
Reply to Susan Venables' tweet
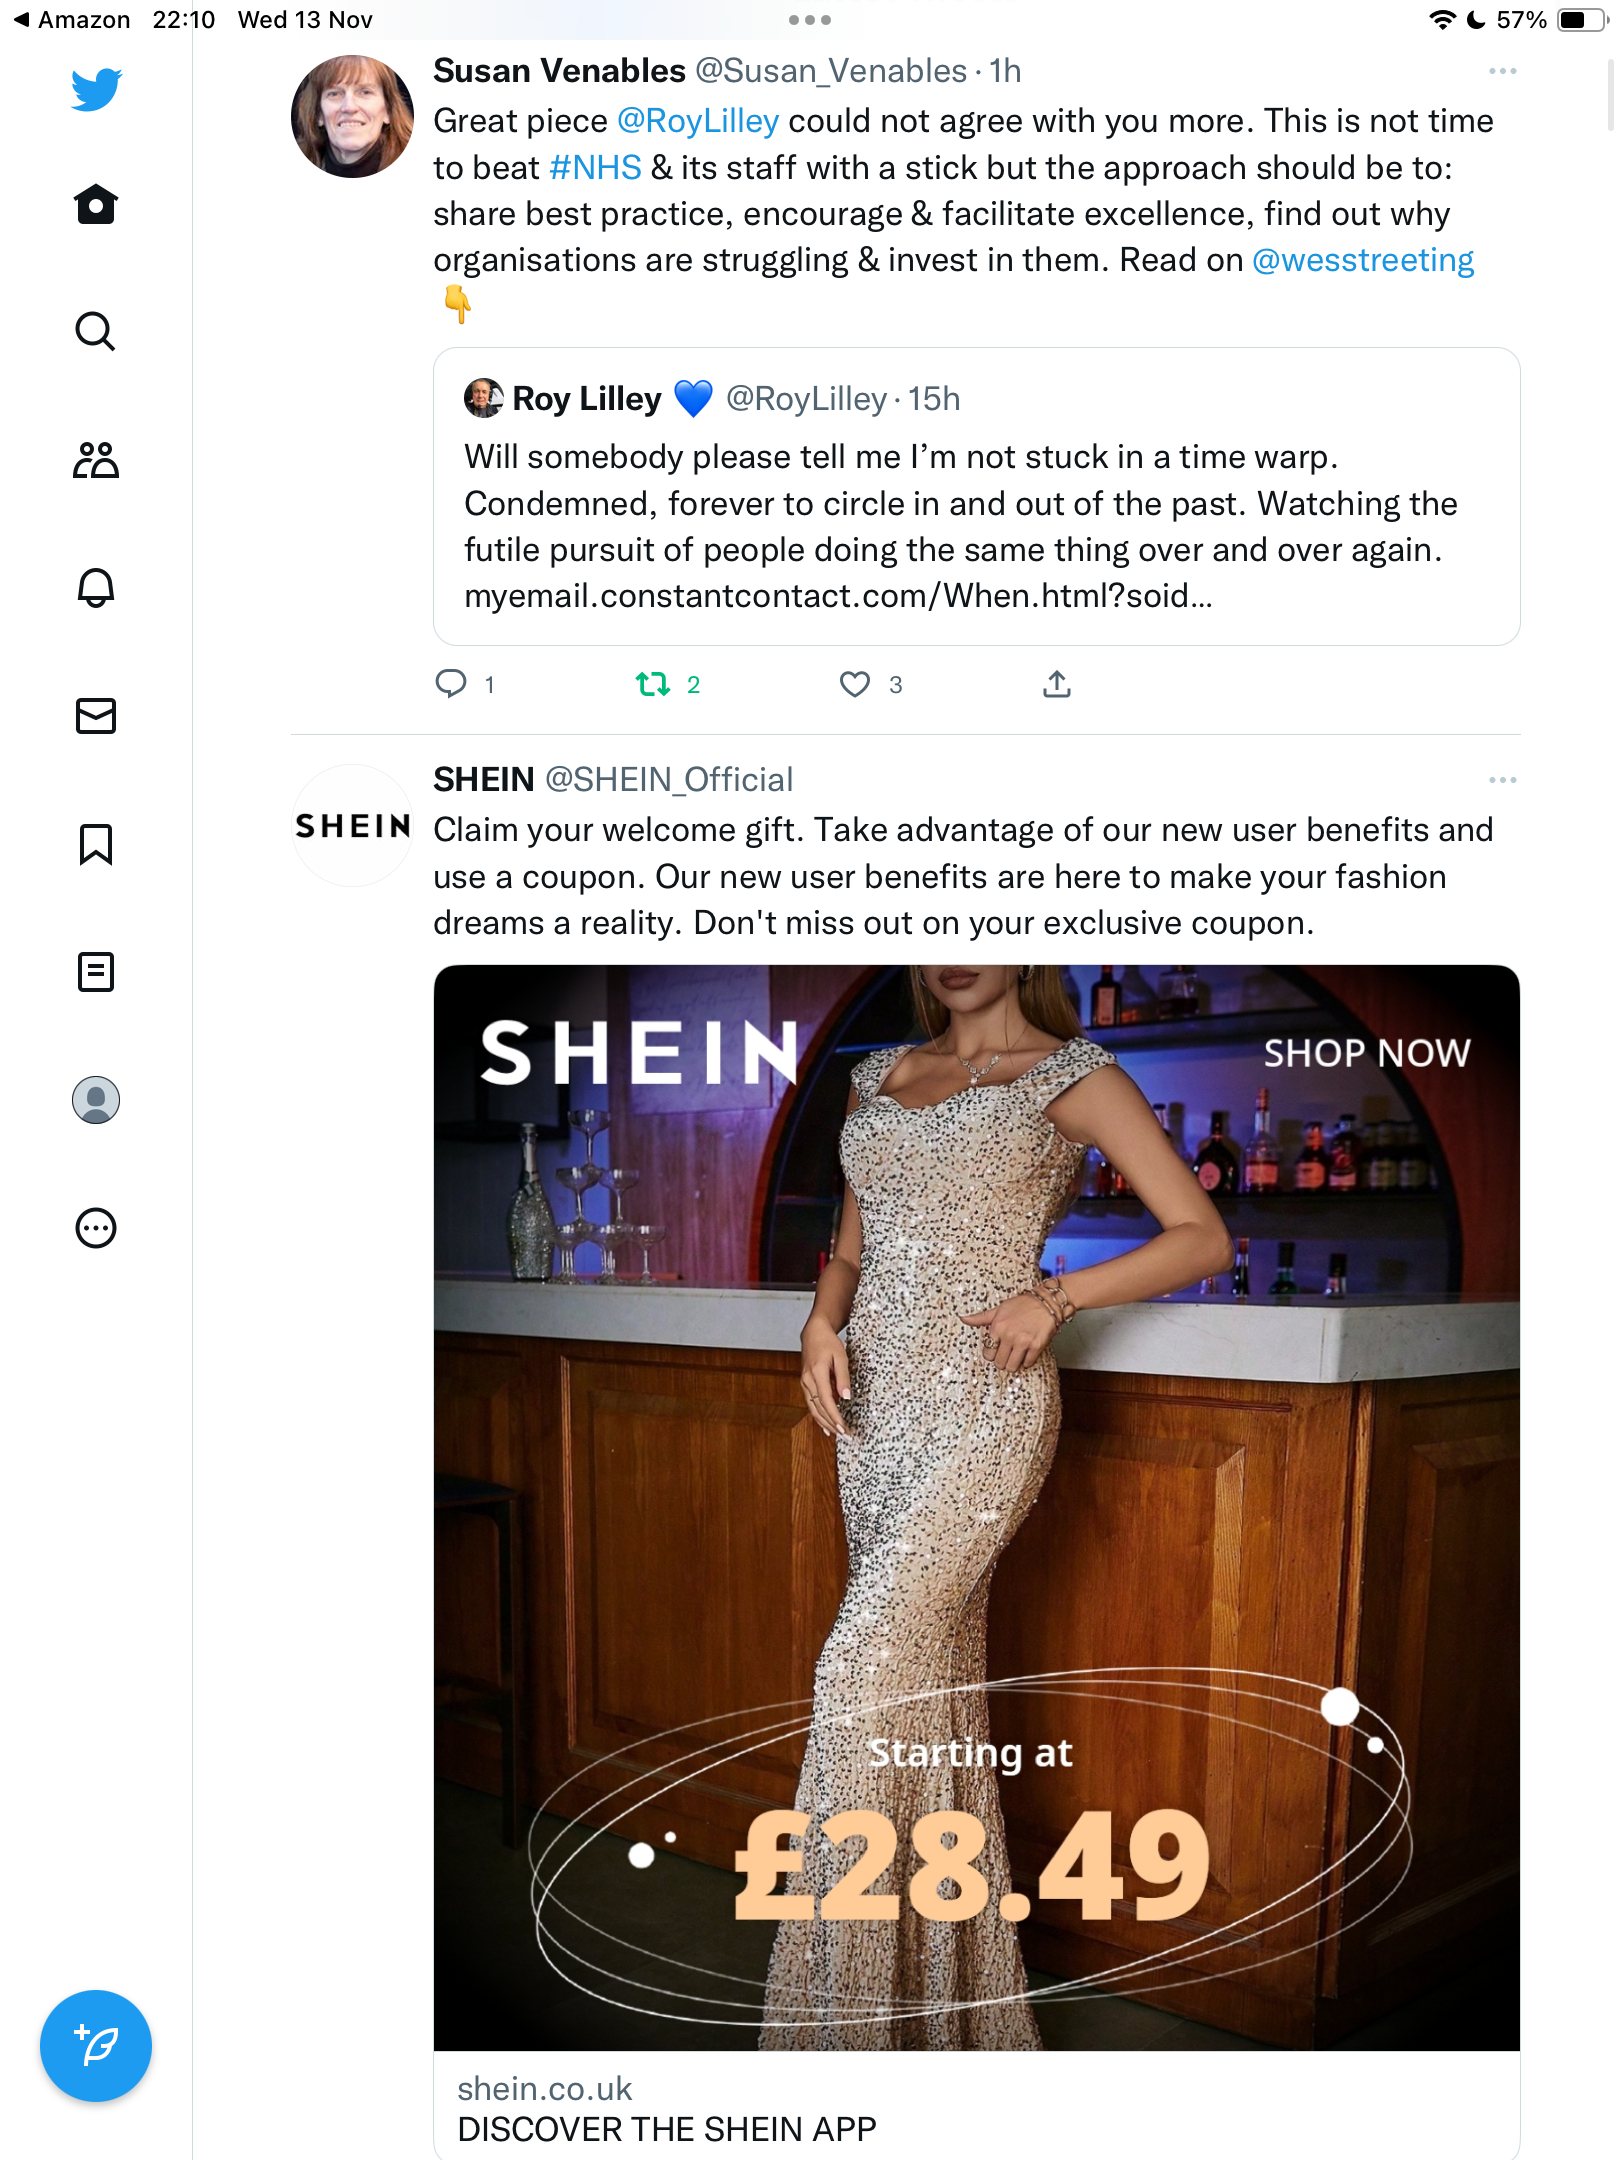click(x=451, y=684)
